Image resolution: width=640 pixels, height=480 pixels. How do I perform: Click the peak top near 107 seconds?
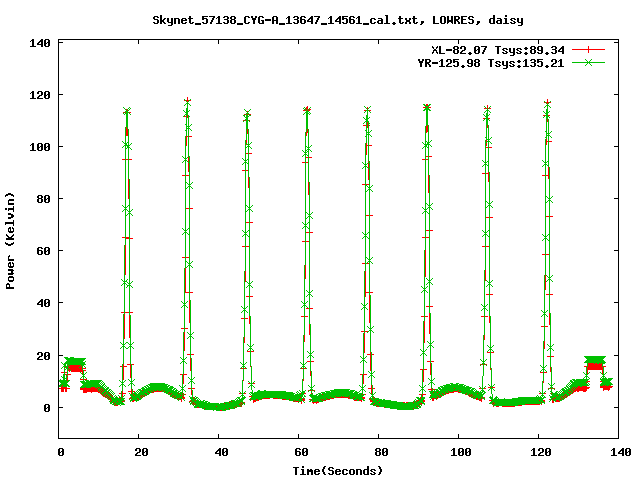487,109
